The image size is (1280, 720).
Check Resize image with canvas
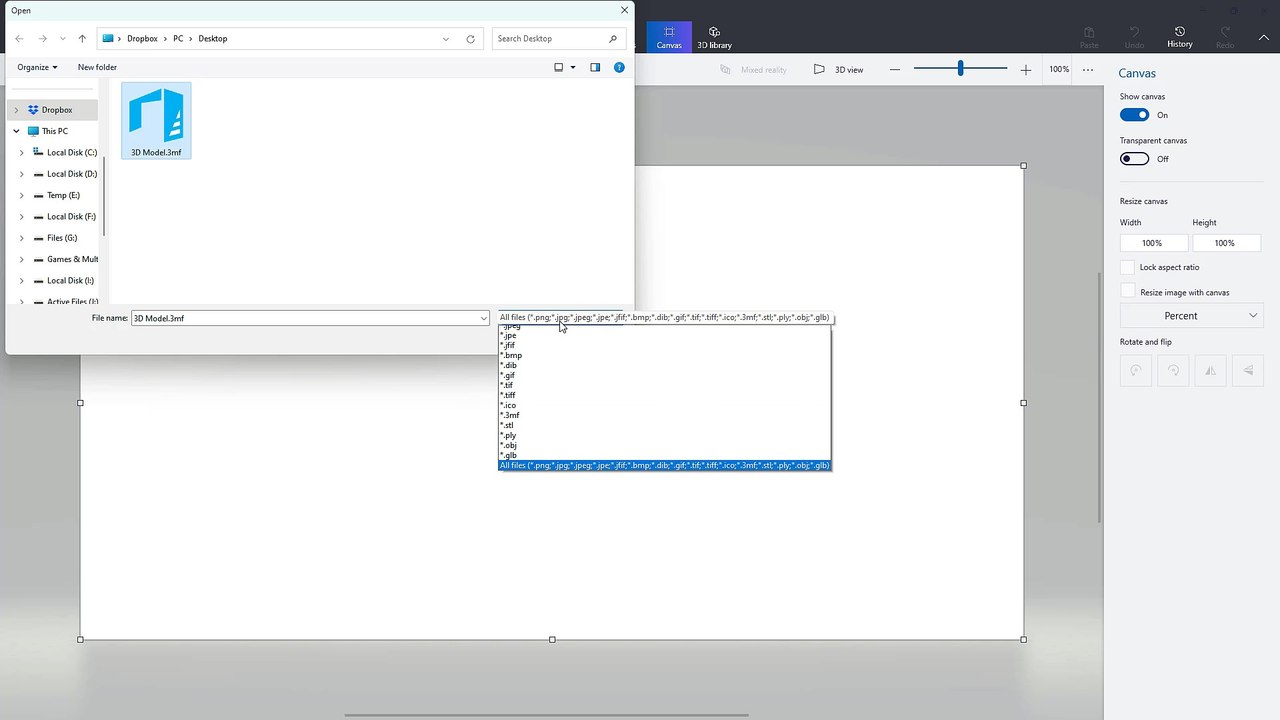[1128, 291]
